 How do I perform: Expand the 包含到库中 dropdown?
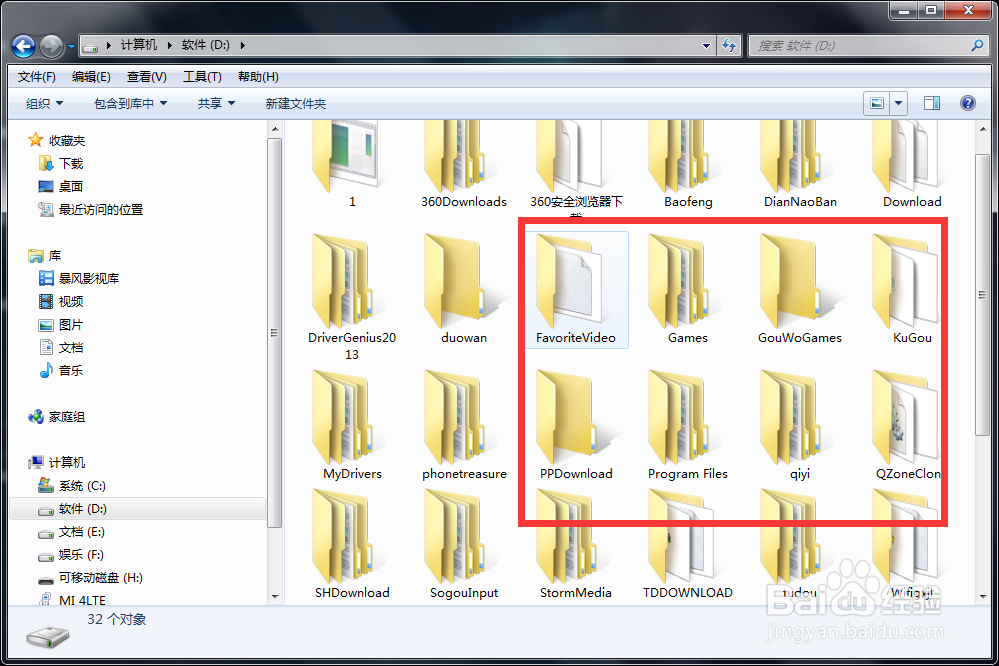pyautogui.click(x=130, y=103)
